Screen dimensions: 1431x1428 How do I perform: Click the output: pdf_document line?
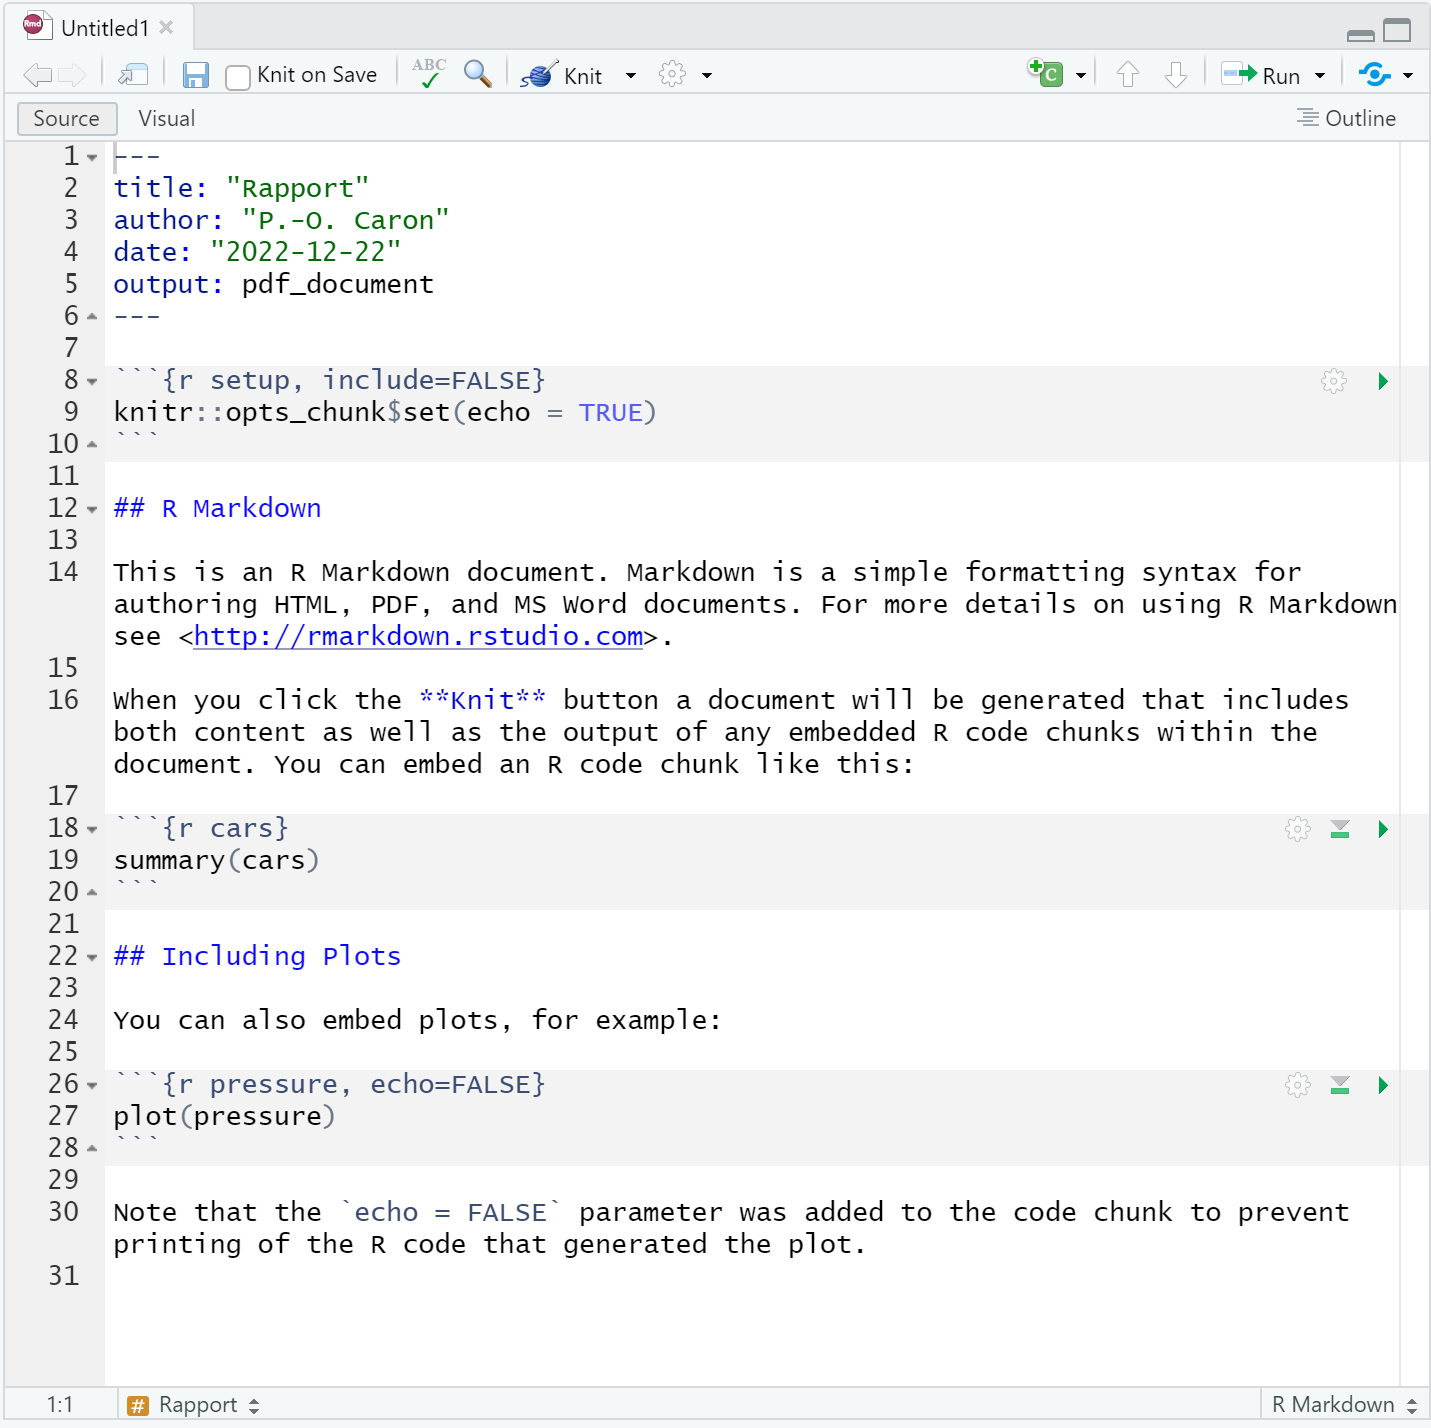pyautogui.click(x=274, y=284)
